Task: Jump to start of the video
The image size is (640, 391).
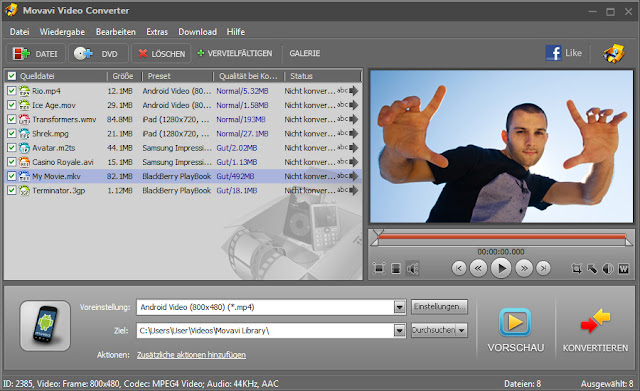Action: (x=459, y=269)
